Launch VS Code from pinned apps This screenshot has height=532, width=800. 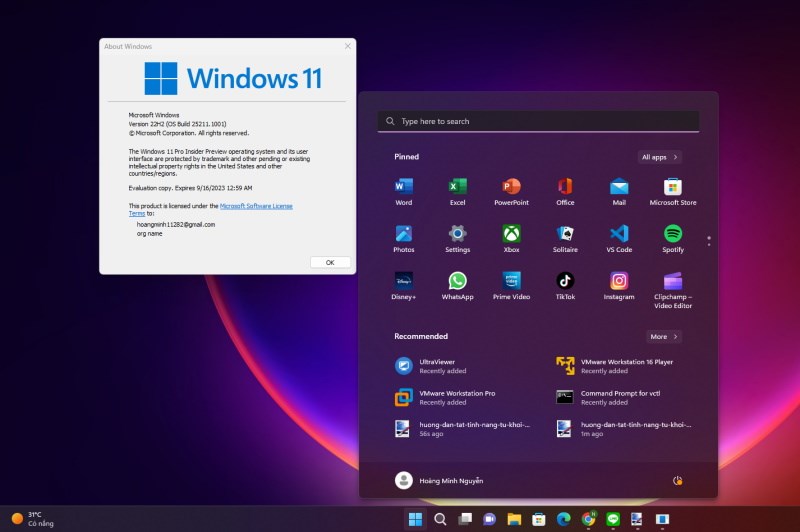coord(619,239)
